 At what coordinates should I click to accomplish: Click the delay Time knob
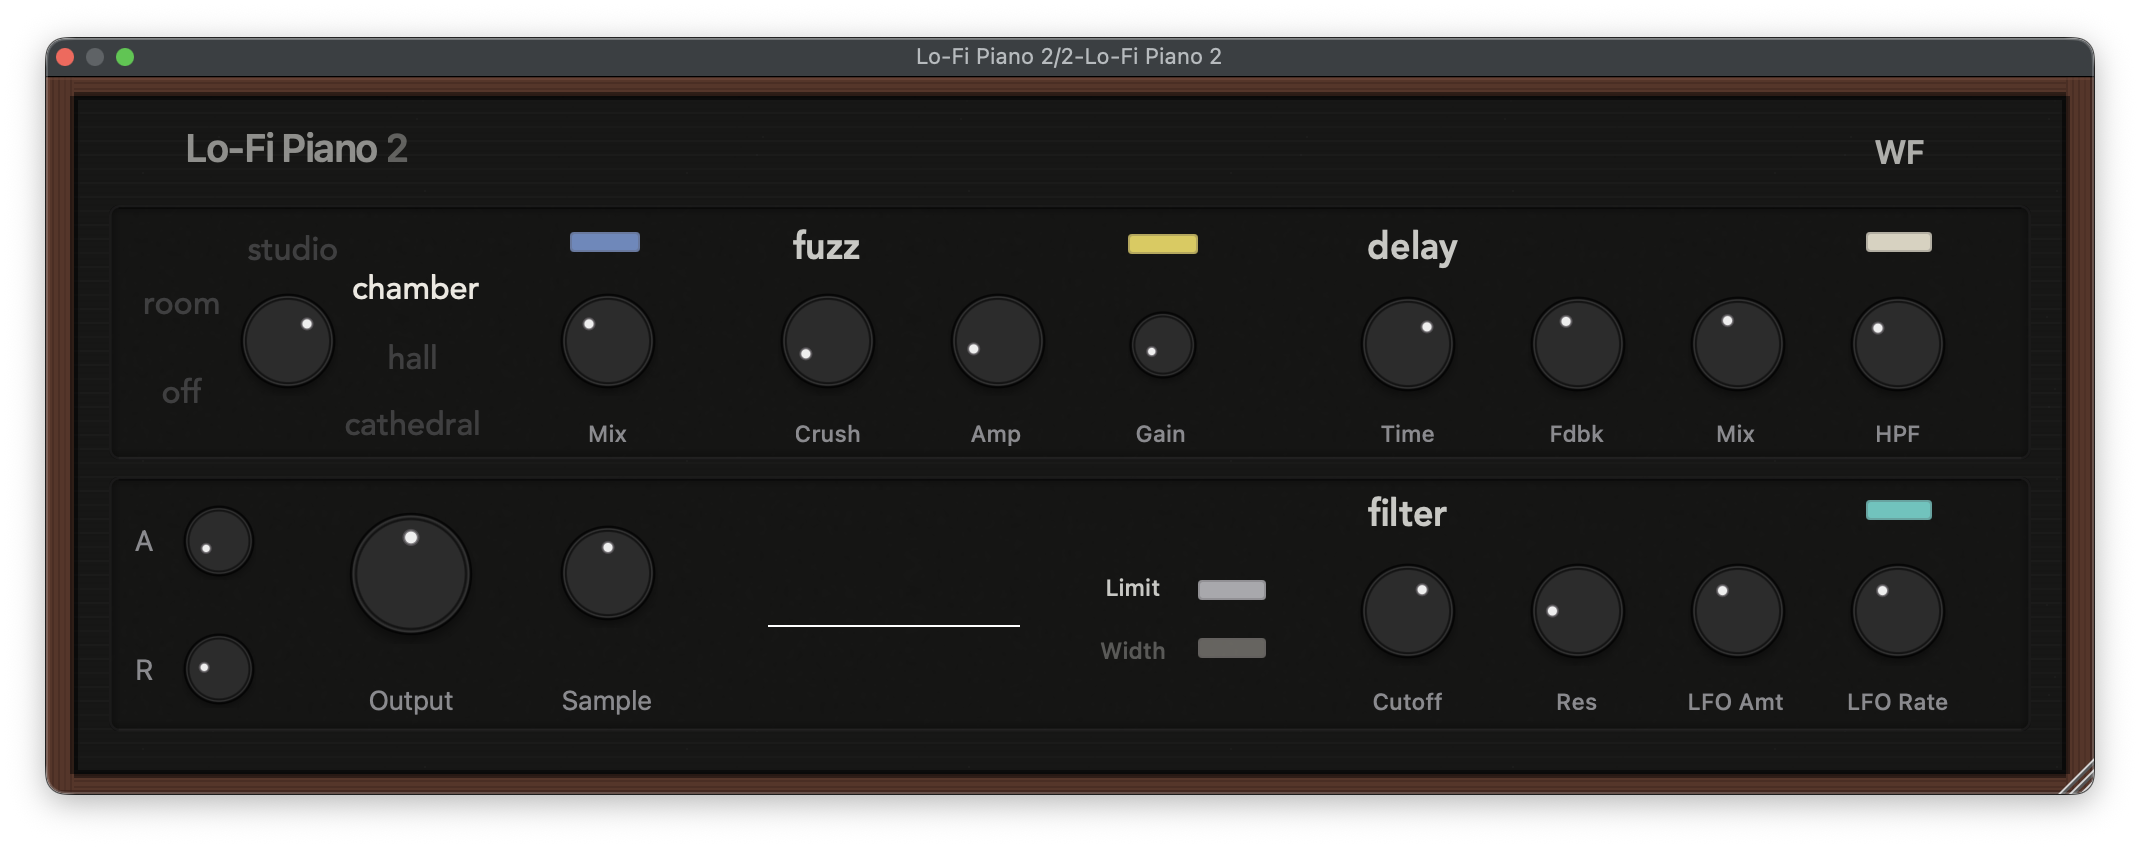coord(1408,344)
